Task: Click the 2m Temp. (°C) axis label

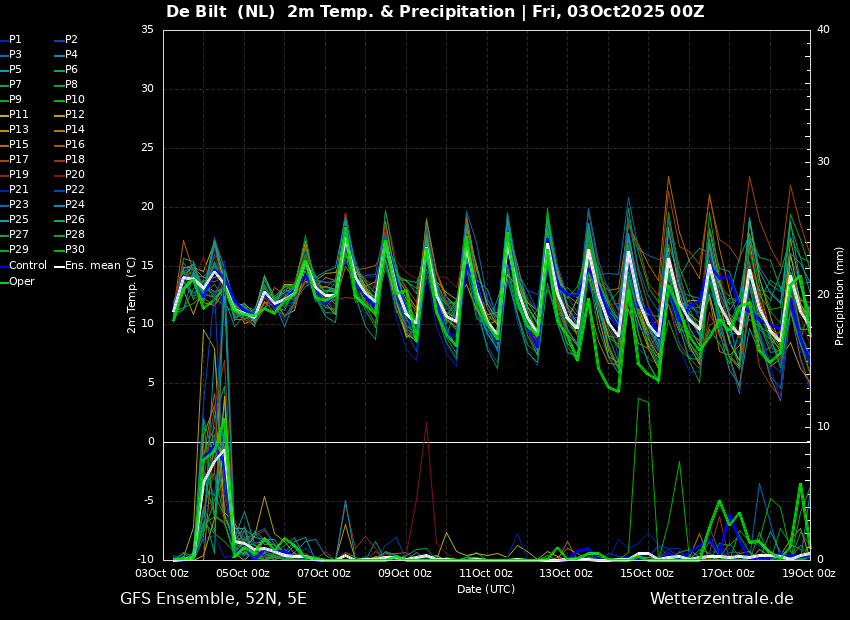Action: click(132, 295)
